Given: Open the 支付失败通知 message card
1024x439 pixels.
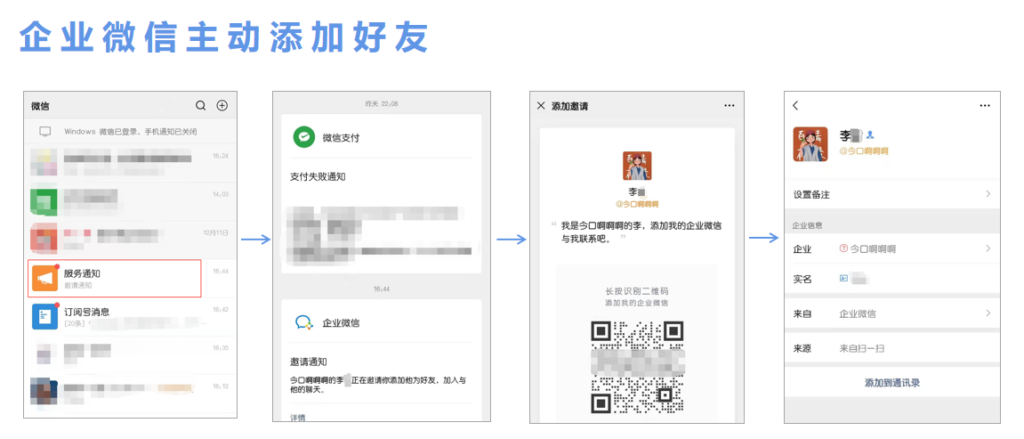Looking at the screenshot, I should coord(381,193).
